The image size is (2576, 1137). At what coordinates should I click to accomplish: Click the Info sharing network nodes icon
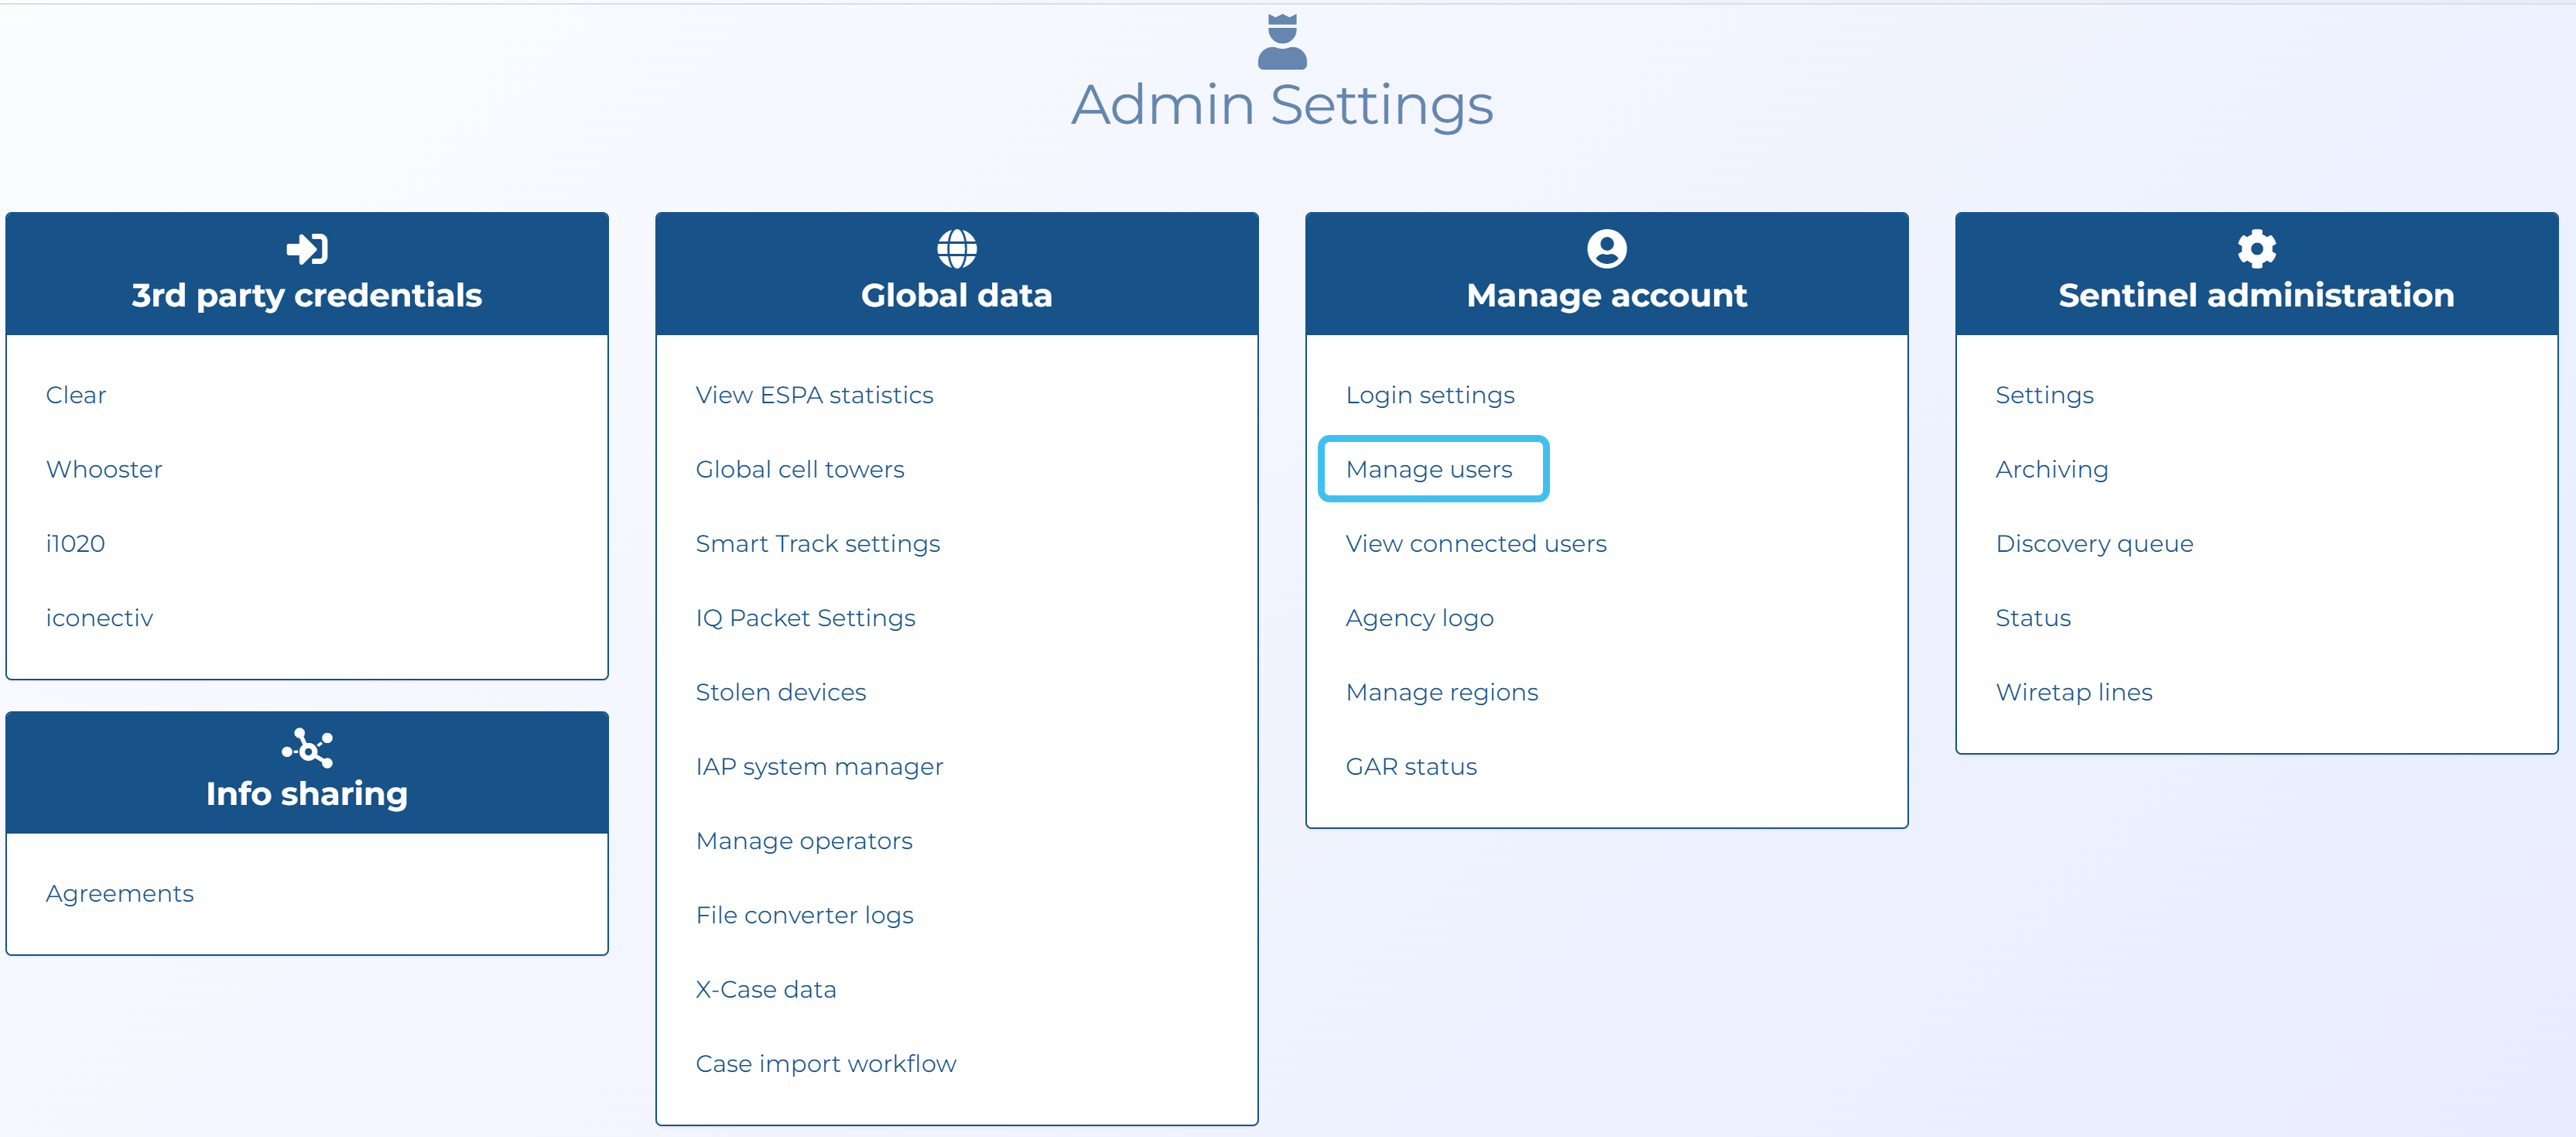(x=307, y=747)
